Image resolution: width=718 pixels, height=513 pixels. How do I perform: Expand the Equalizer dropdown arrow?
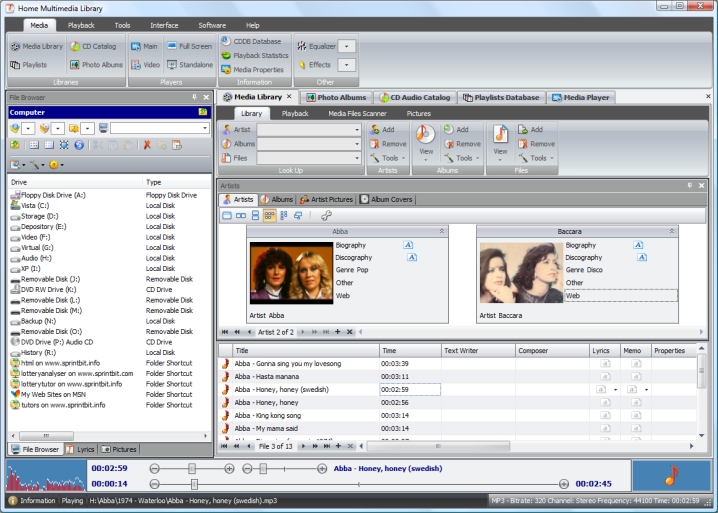point(346,46)
